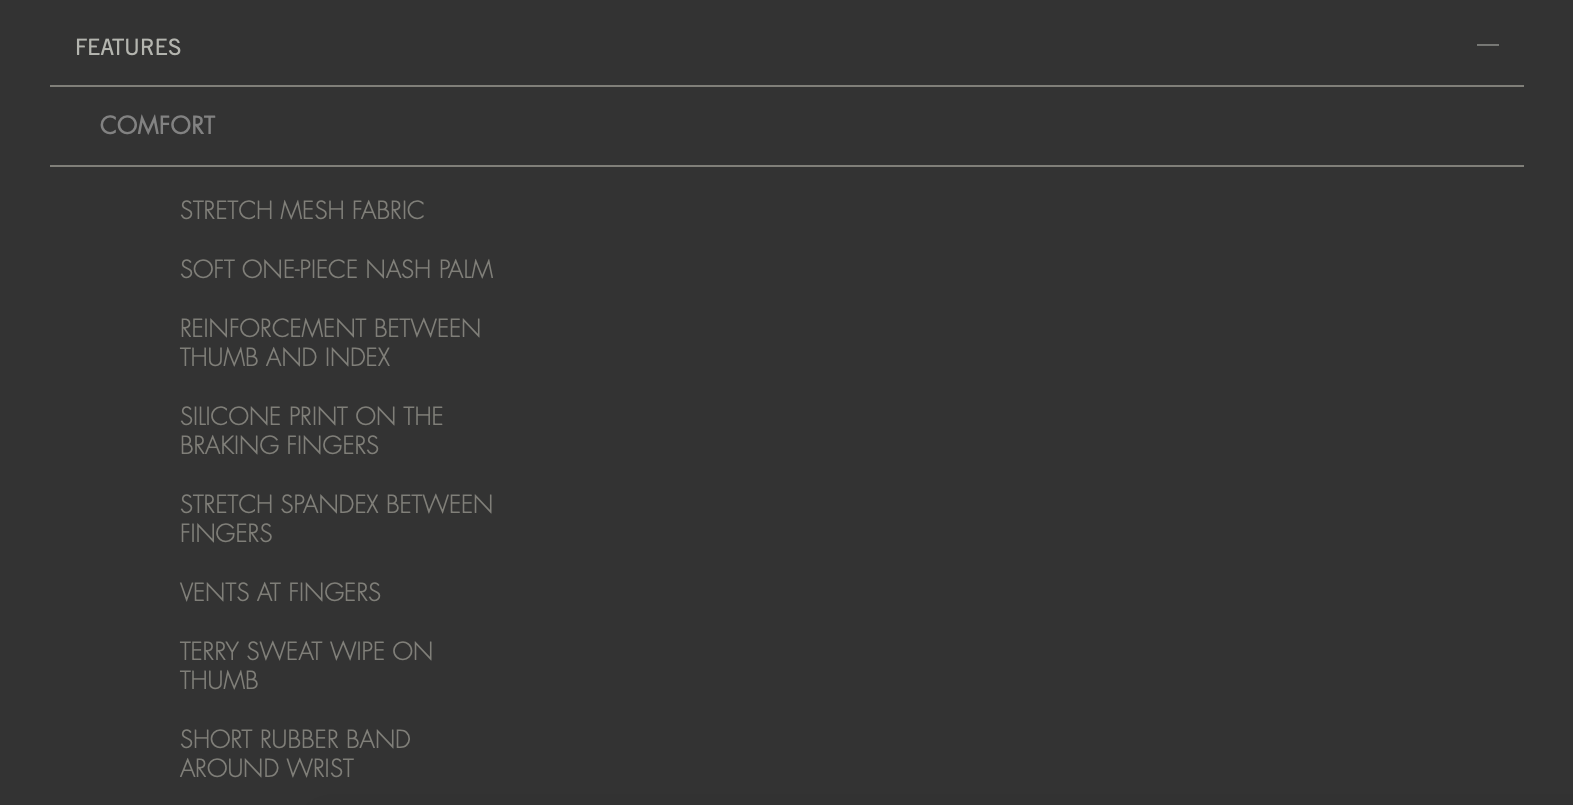Select the VENTS AT FINGERS feature
Image resolution: width=1573 pixels, height=805 pixels.
point(280,592)
